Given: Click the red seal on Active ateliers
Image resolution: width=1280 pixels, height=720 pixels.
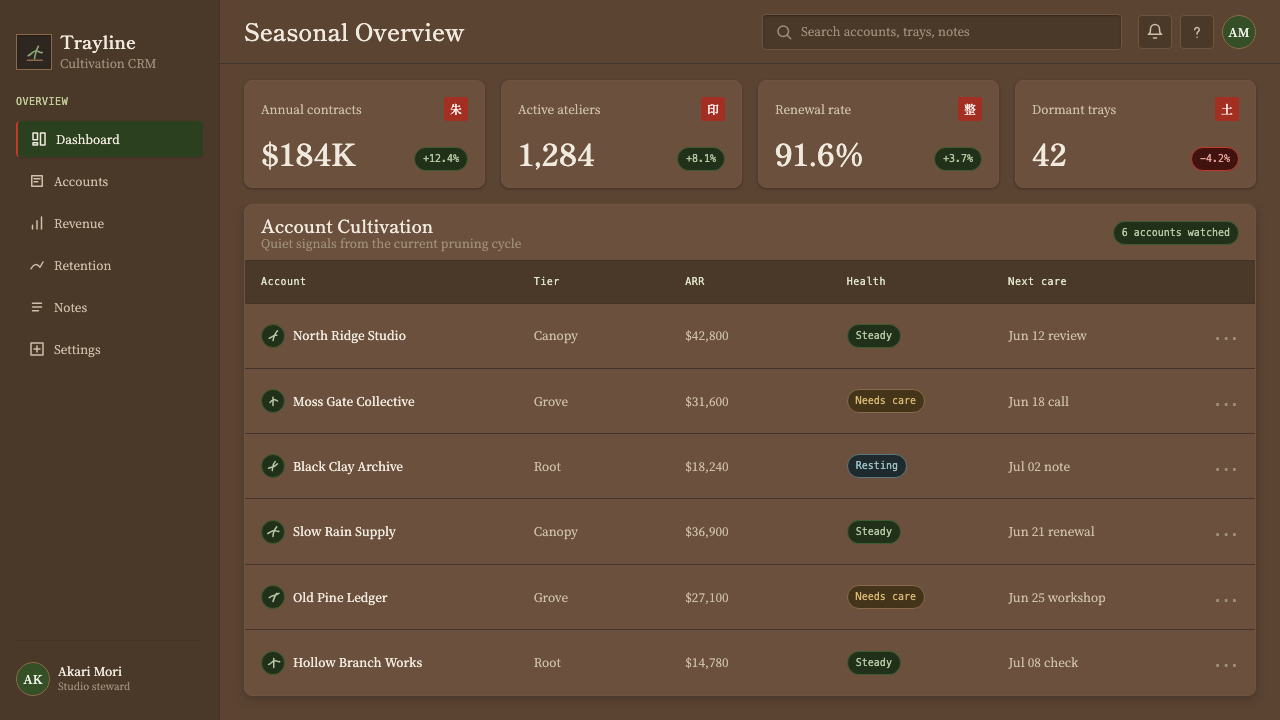Looking at the screenshot, I should click(713, 110).
